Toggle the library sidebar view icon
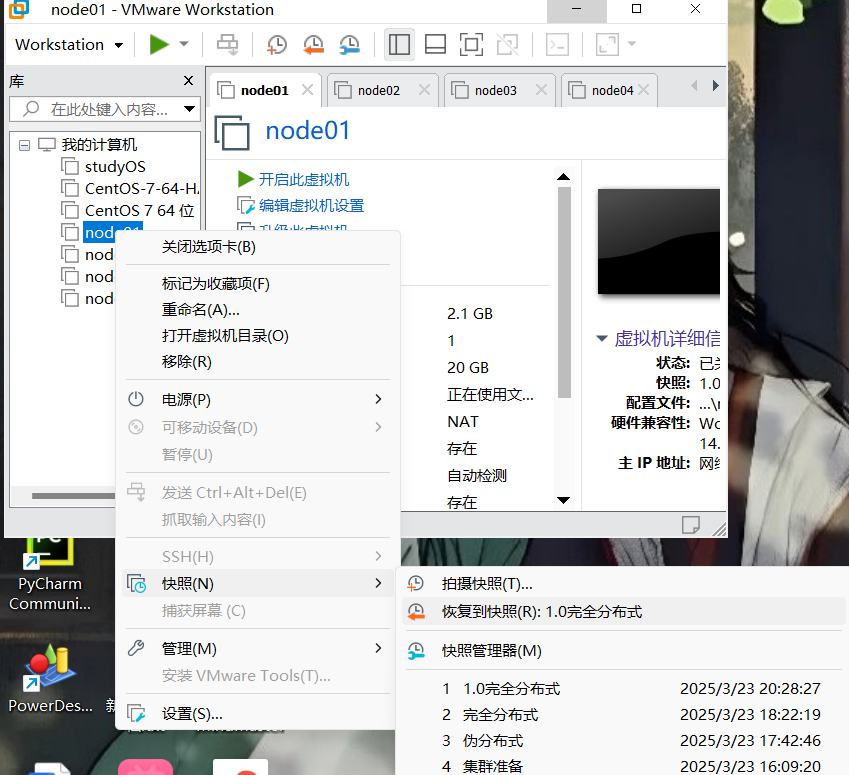 [x=399, y=44]
